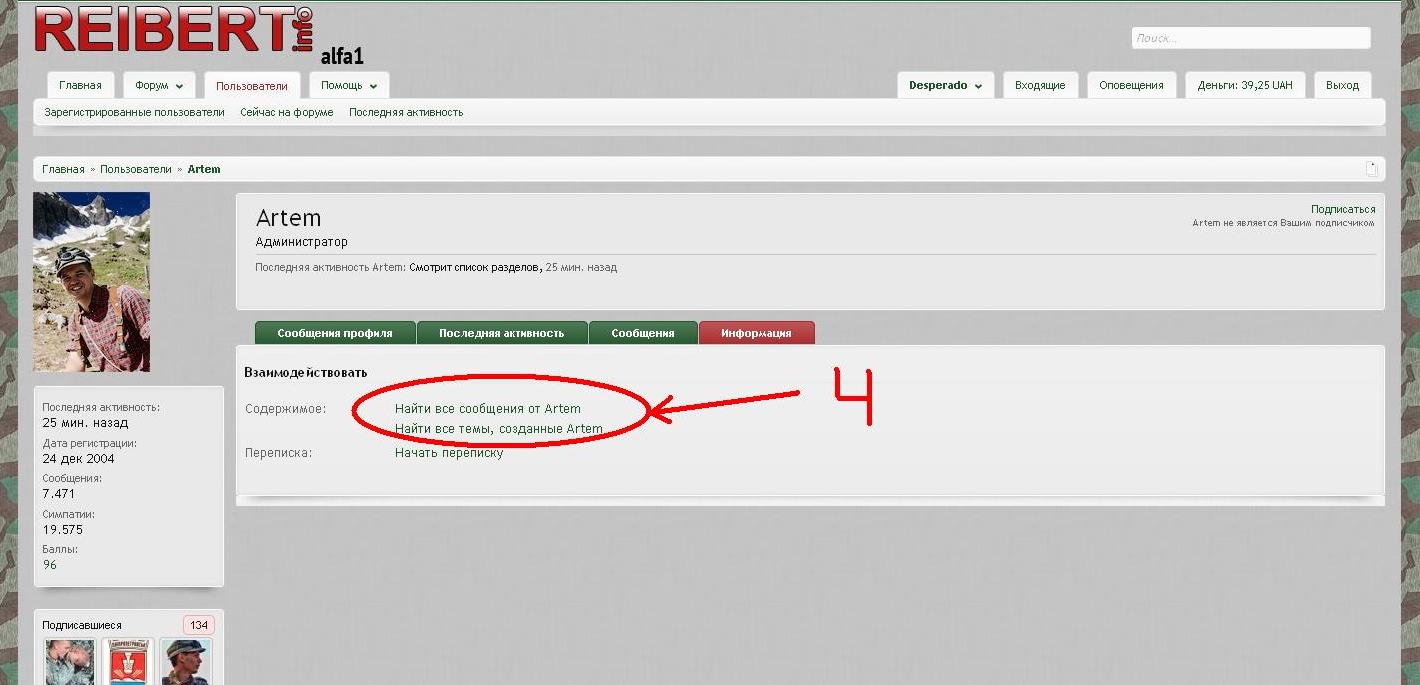Screen dimensions: 1420x685
Task: Go to Главная in breadcrumbs
Action: tap(63, 169)
